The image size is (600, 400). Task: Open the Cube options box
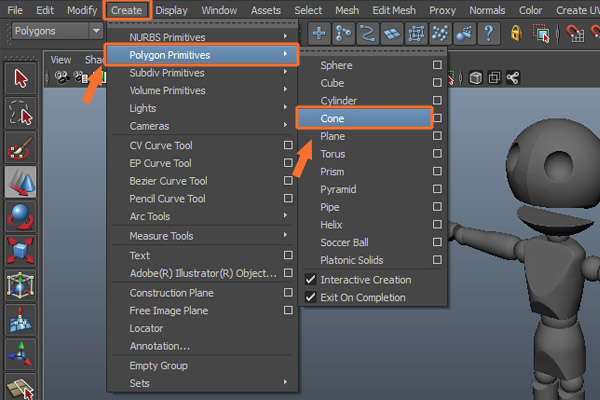pyautogui.click(x=437, y=83)
